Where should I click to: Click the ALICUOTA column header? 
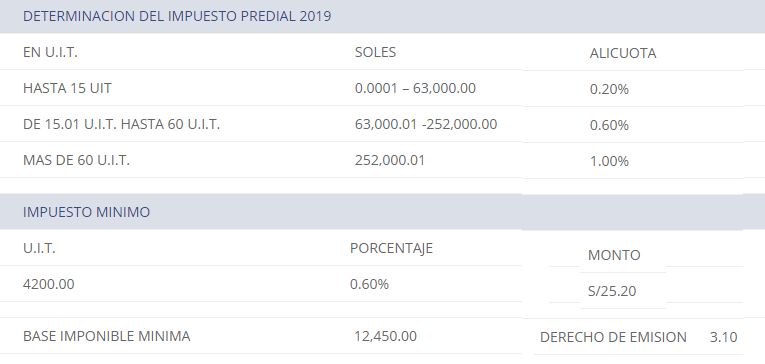pyautogui.click(x=623, y=53)
